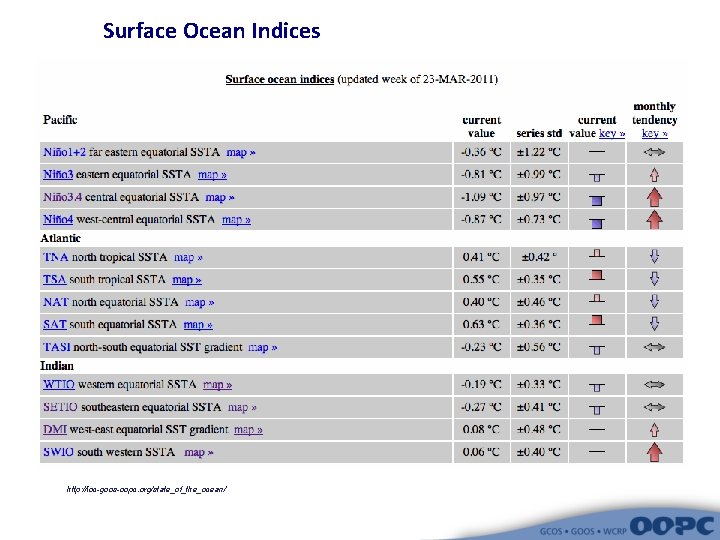Open the SAT index link

point(55,324)
